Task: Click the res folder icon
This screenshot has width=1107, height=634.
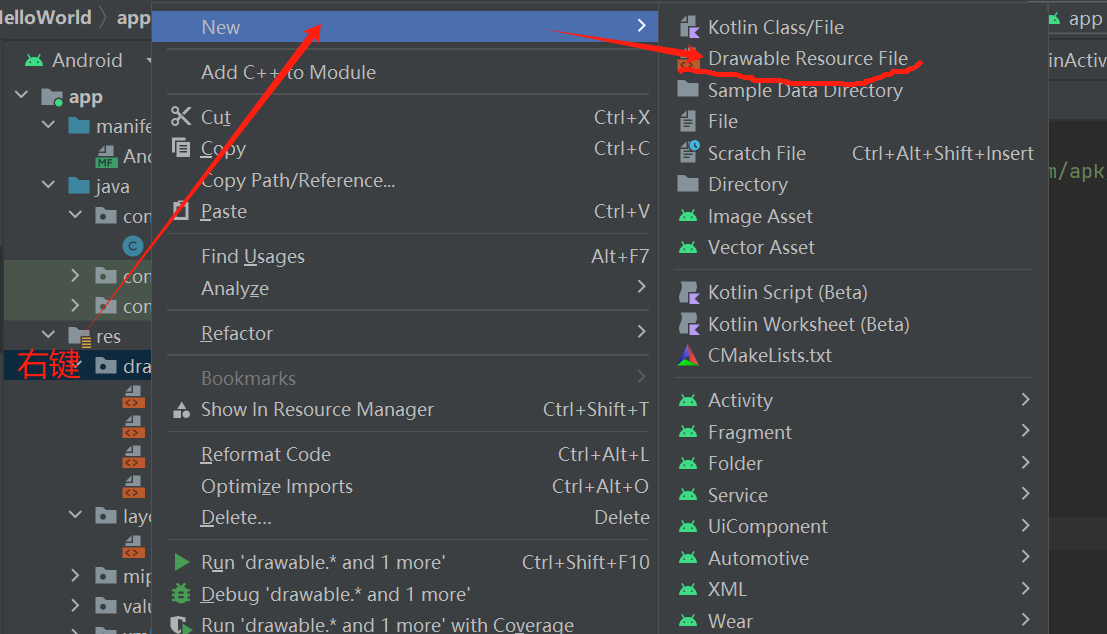Action: point(80,337)
